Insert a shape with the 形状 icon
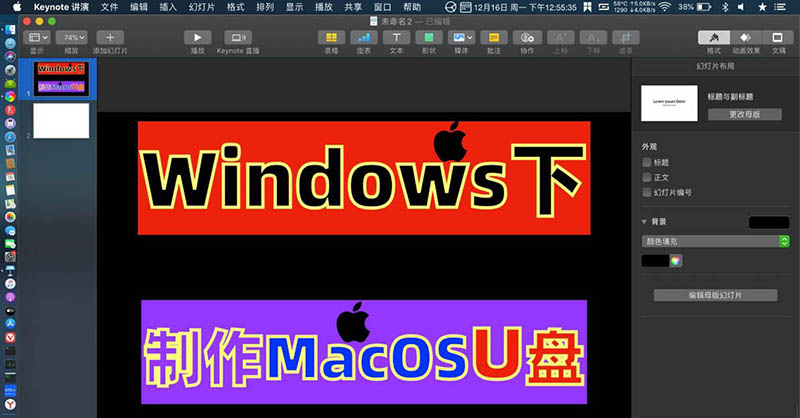 click(x=429, y=37)
